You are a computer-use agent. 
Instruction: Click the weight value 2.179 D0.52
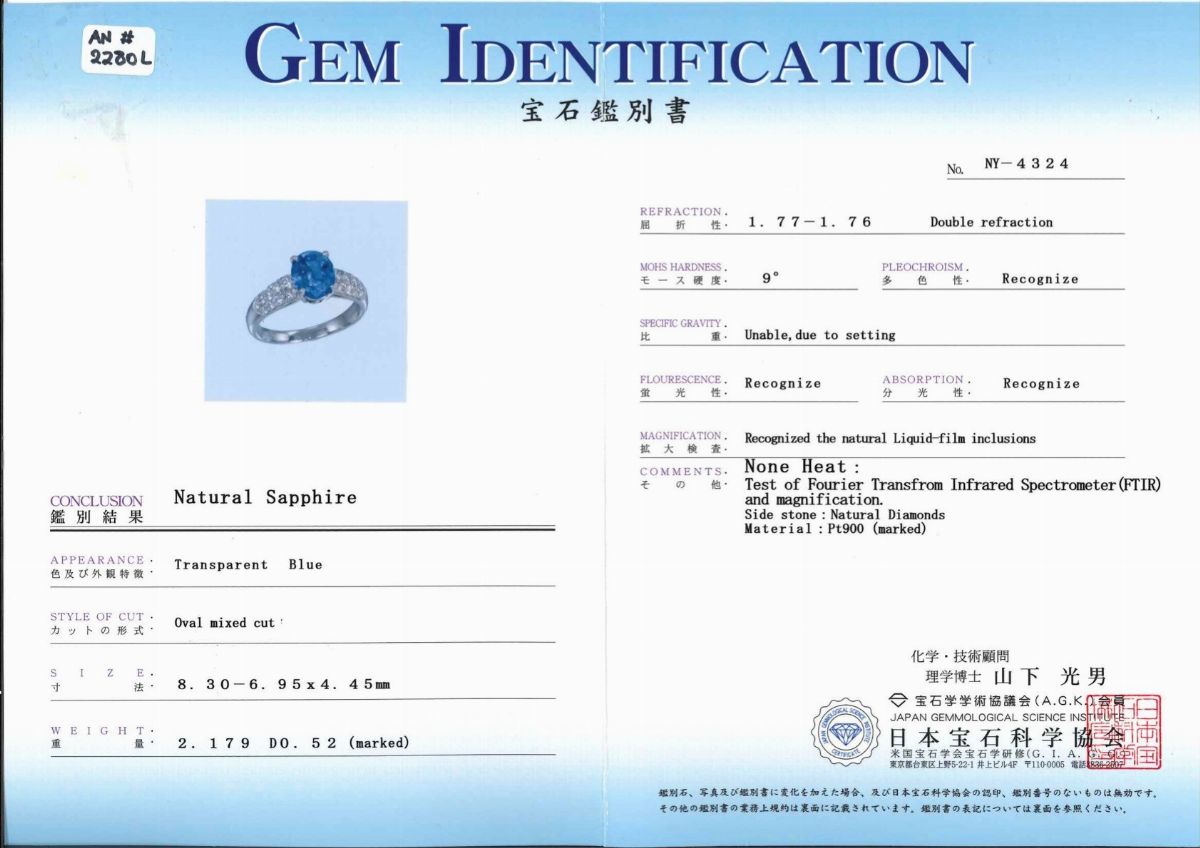point(293,743)
